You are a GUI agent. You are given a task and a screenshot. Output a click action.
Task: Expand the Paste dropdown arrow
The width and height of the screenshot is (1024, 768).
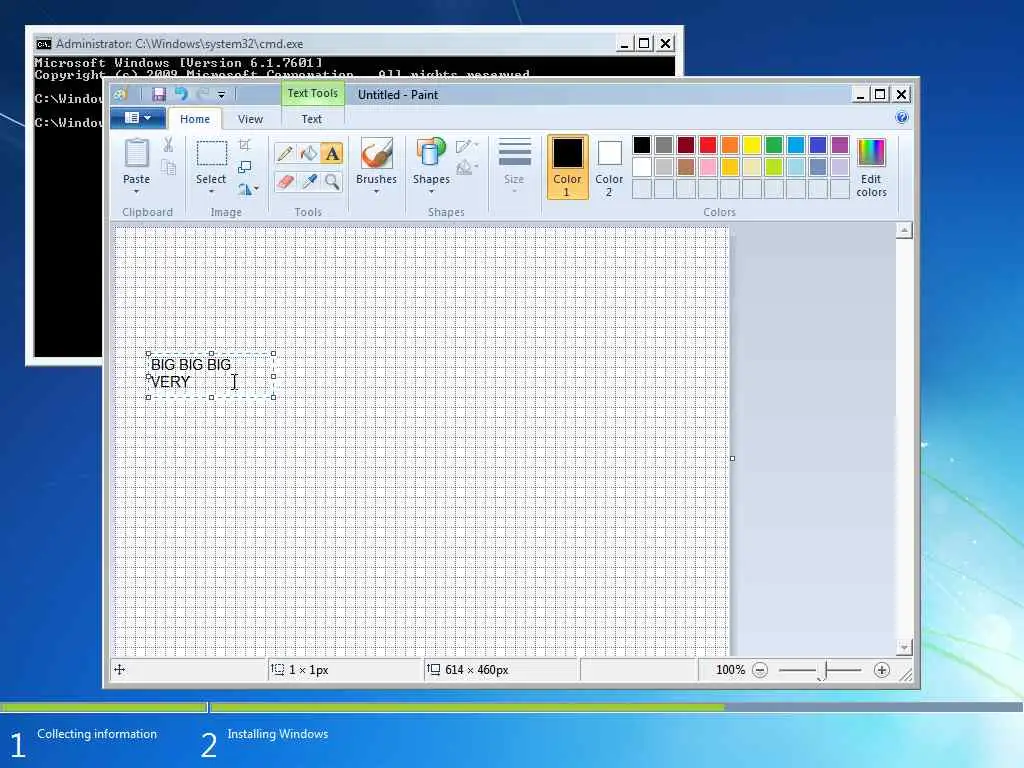pos(136,192)
